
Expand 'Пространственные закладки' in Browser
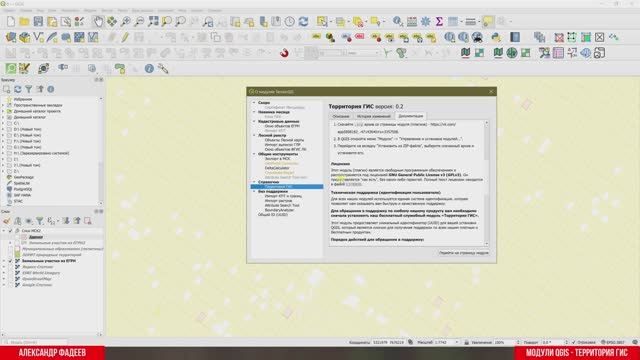(3, 105)
